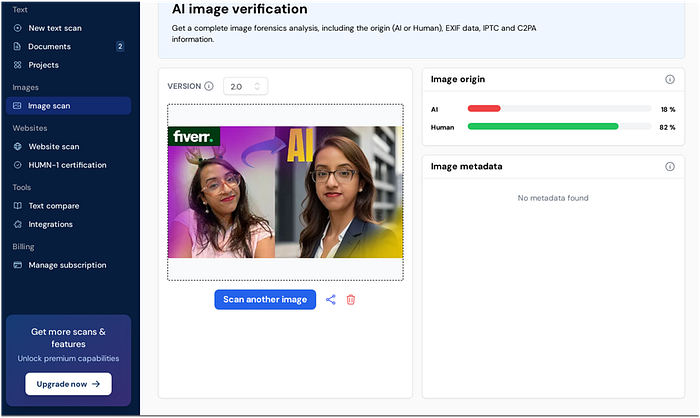Open Manage subscription under Billing

point(67,265)
